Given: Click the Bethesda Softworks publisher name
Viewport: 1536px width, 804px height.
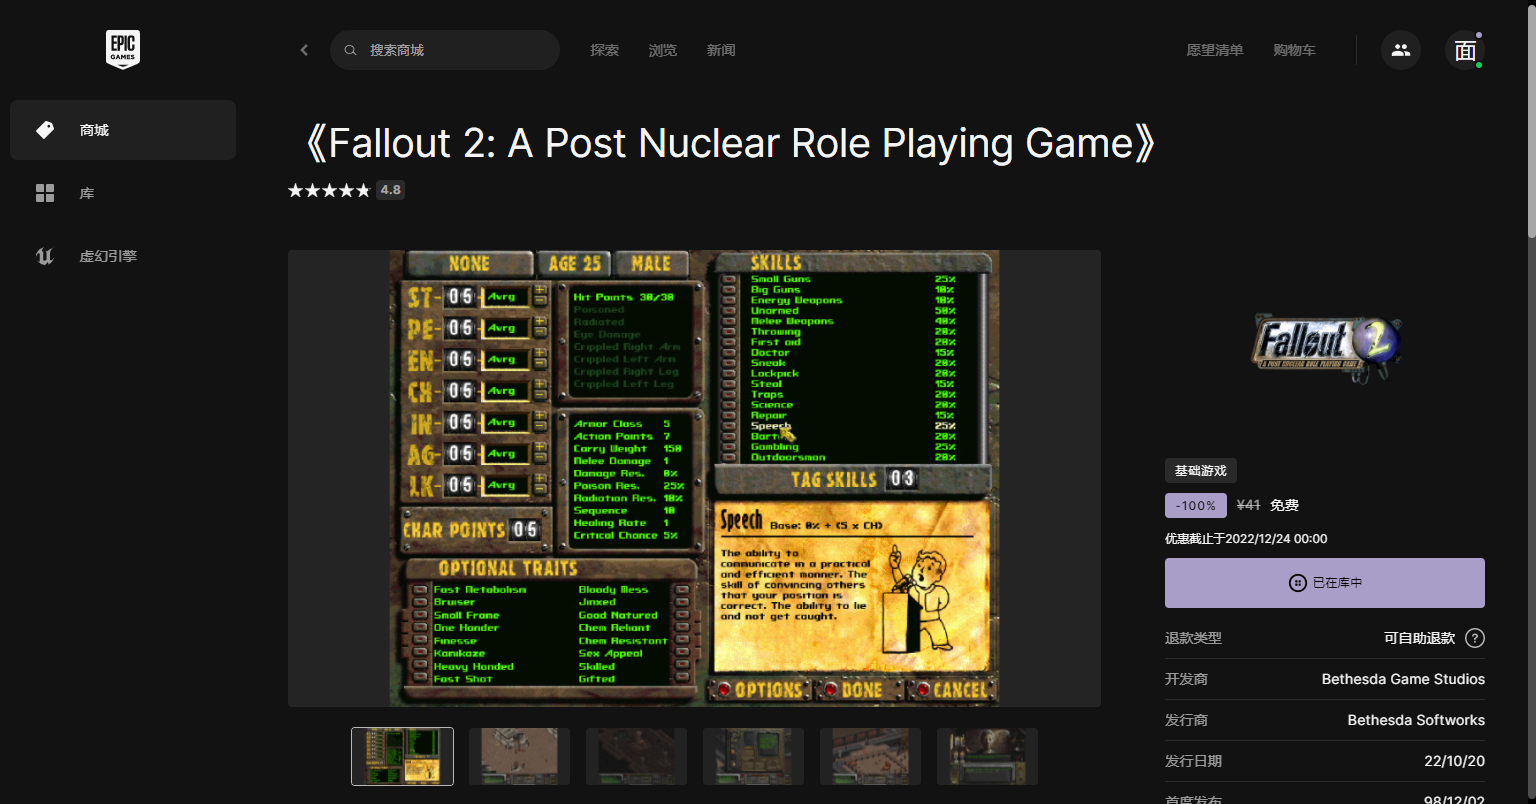Looking at the screenshot, I should 1416,720.
